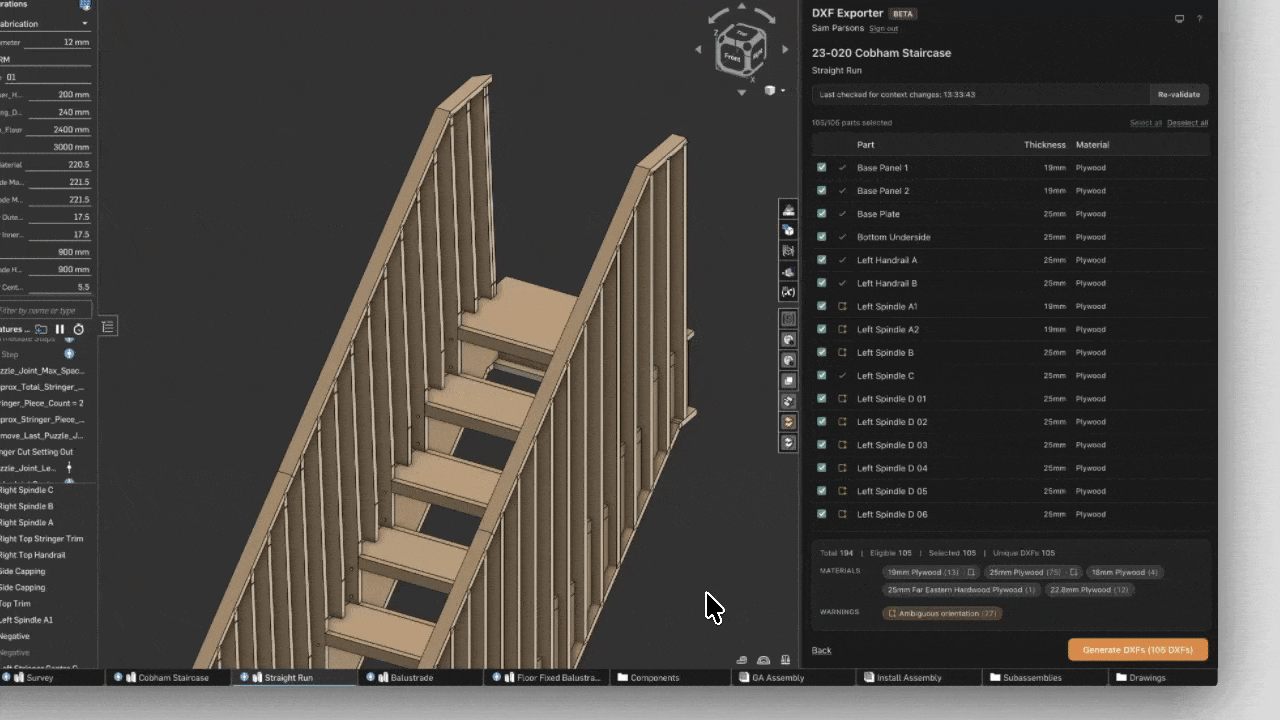Click the icon in the 19mm Plywood chip
1280x720 pixels.
point(970,573)
